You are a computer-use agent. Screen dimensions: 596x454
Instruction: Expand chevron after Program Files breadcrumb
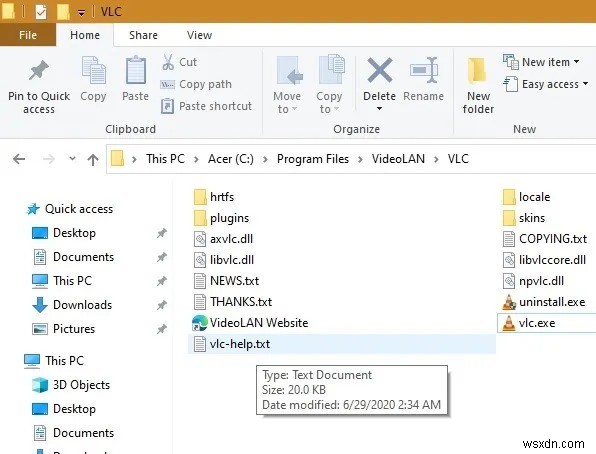point(360,159)
